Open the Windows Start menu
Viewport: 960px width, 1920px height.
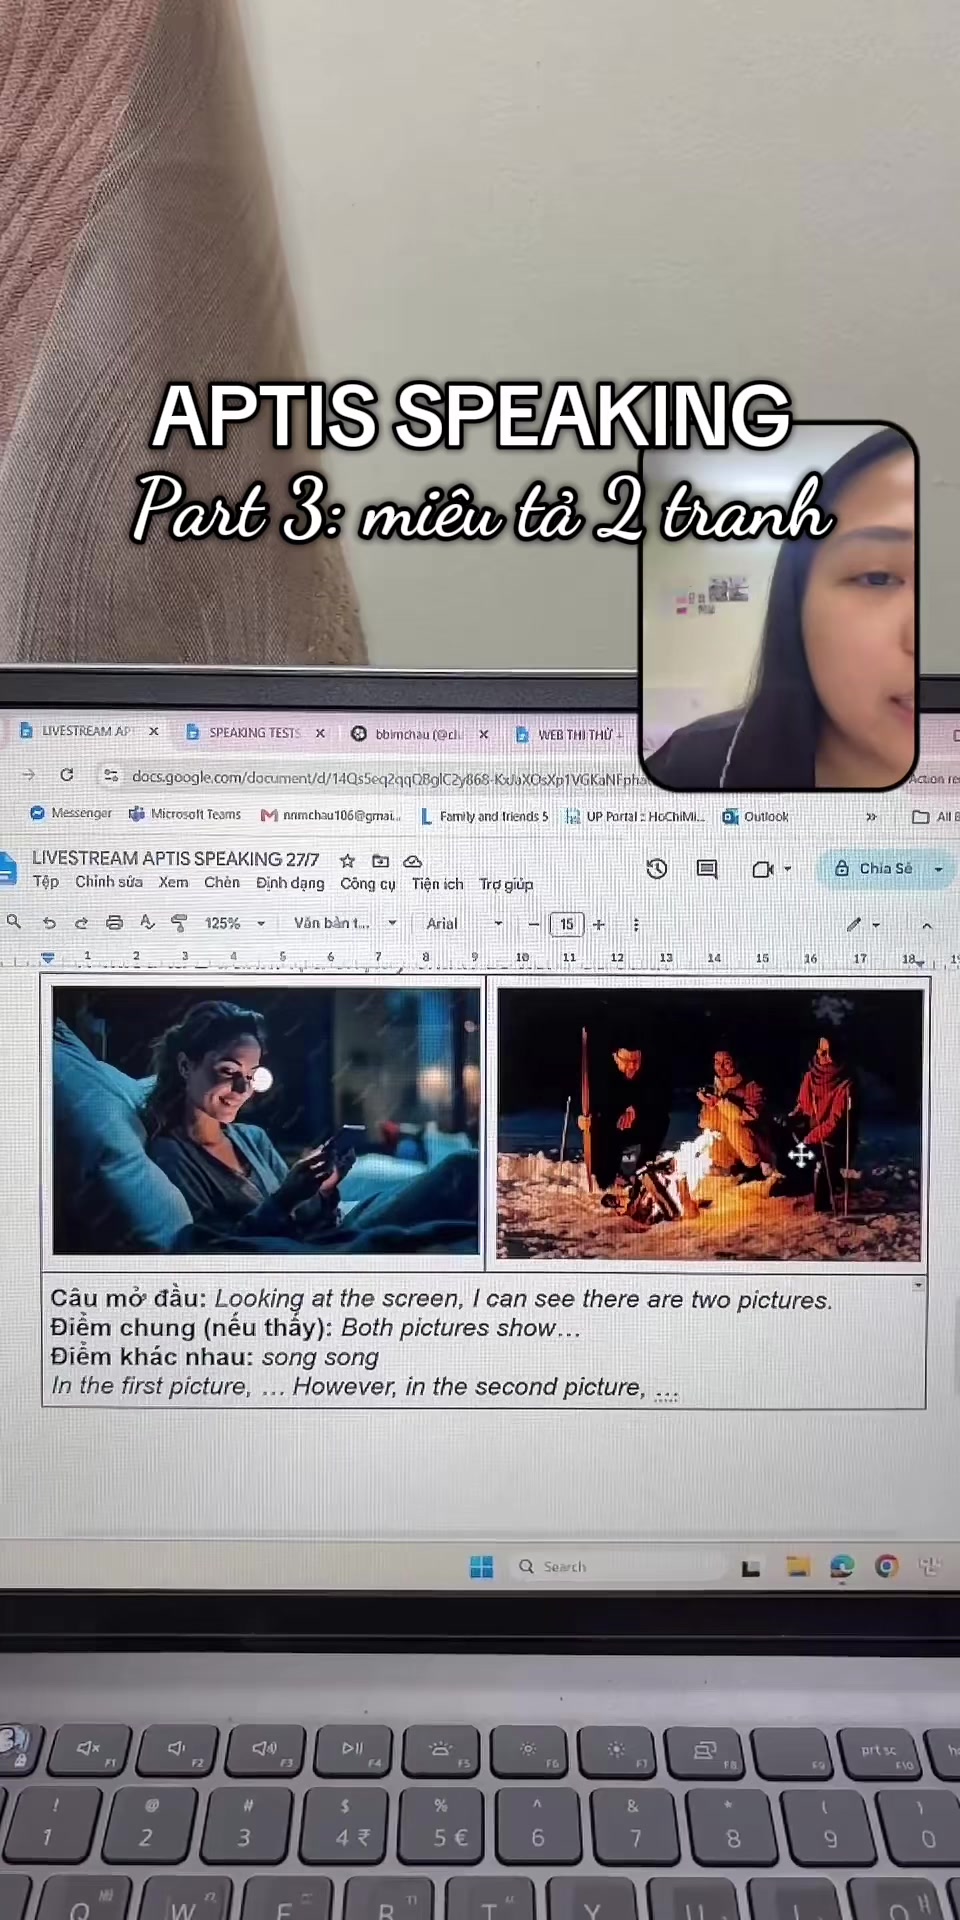481,1567
